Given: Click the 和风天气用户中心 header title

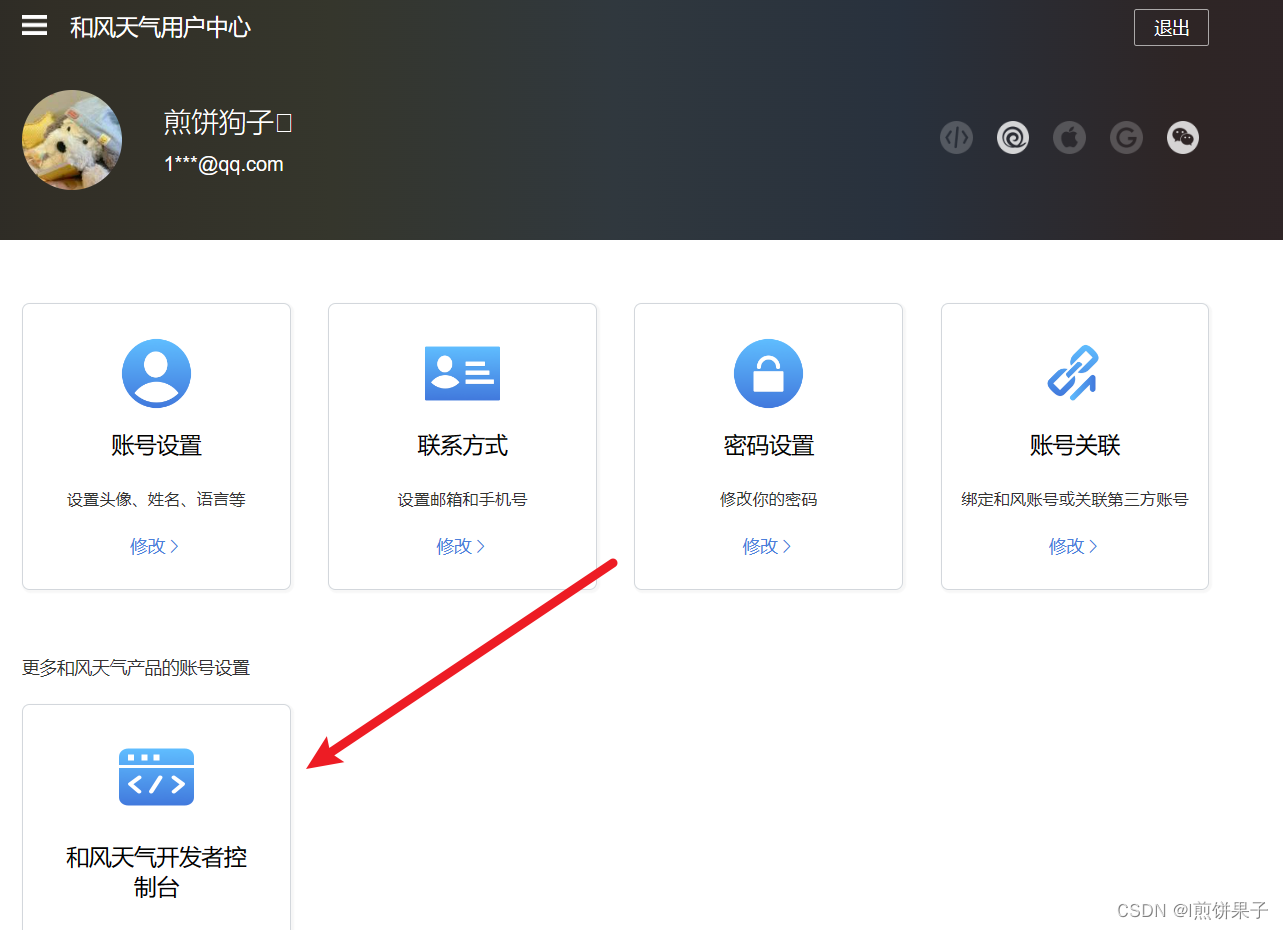Looking at the screenshot, I should (160, 27).
